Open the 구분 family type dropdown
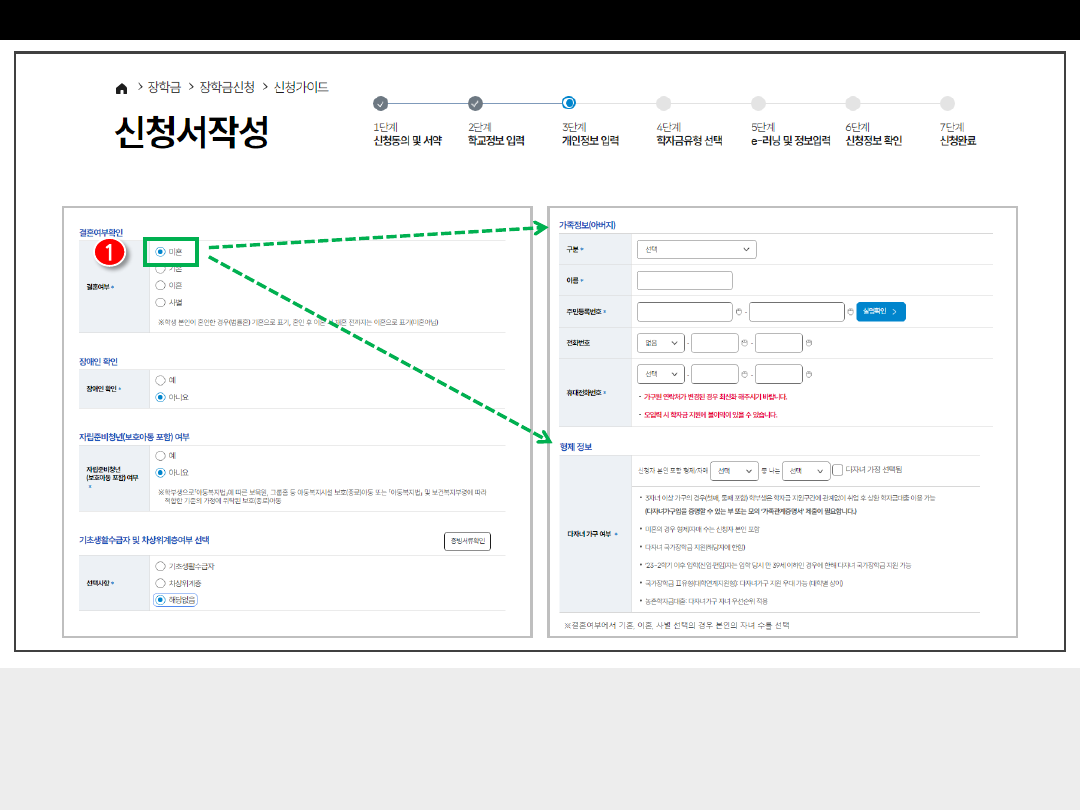The image size is (1080, 810). (x=696, y=249)
